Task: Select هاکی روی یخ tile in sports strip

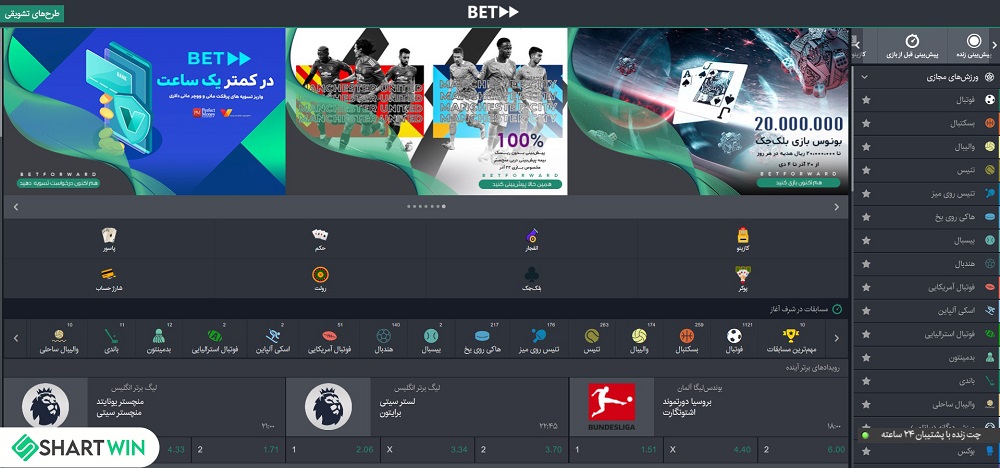Action: pos(482,339)
